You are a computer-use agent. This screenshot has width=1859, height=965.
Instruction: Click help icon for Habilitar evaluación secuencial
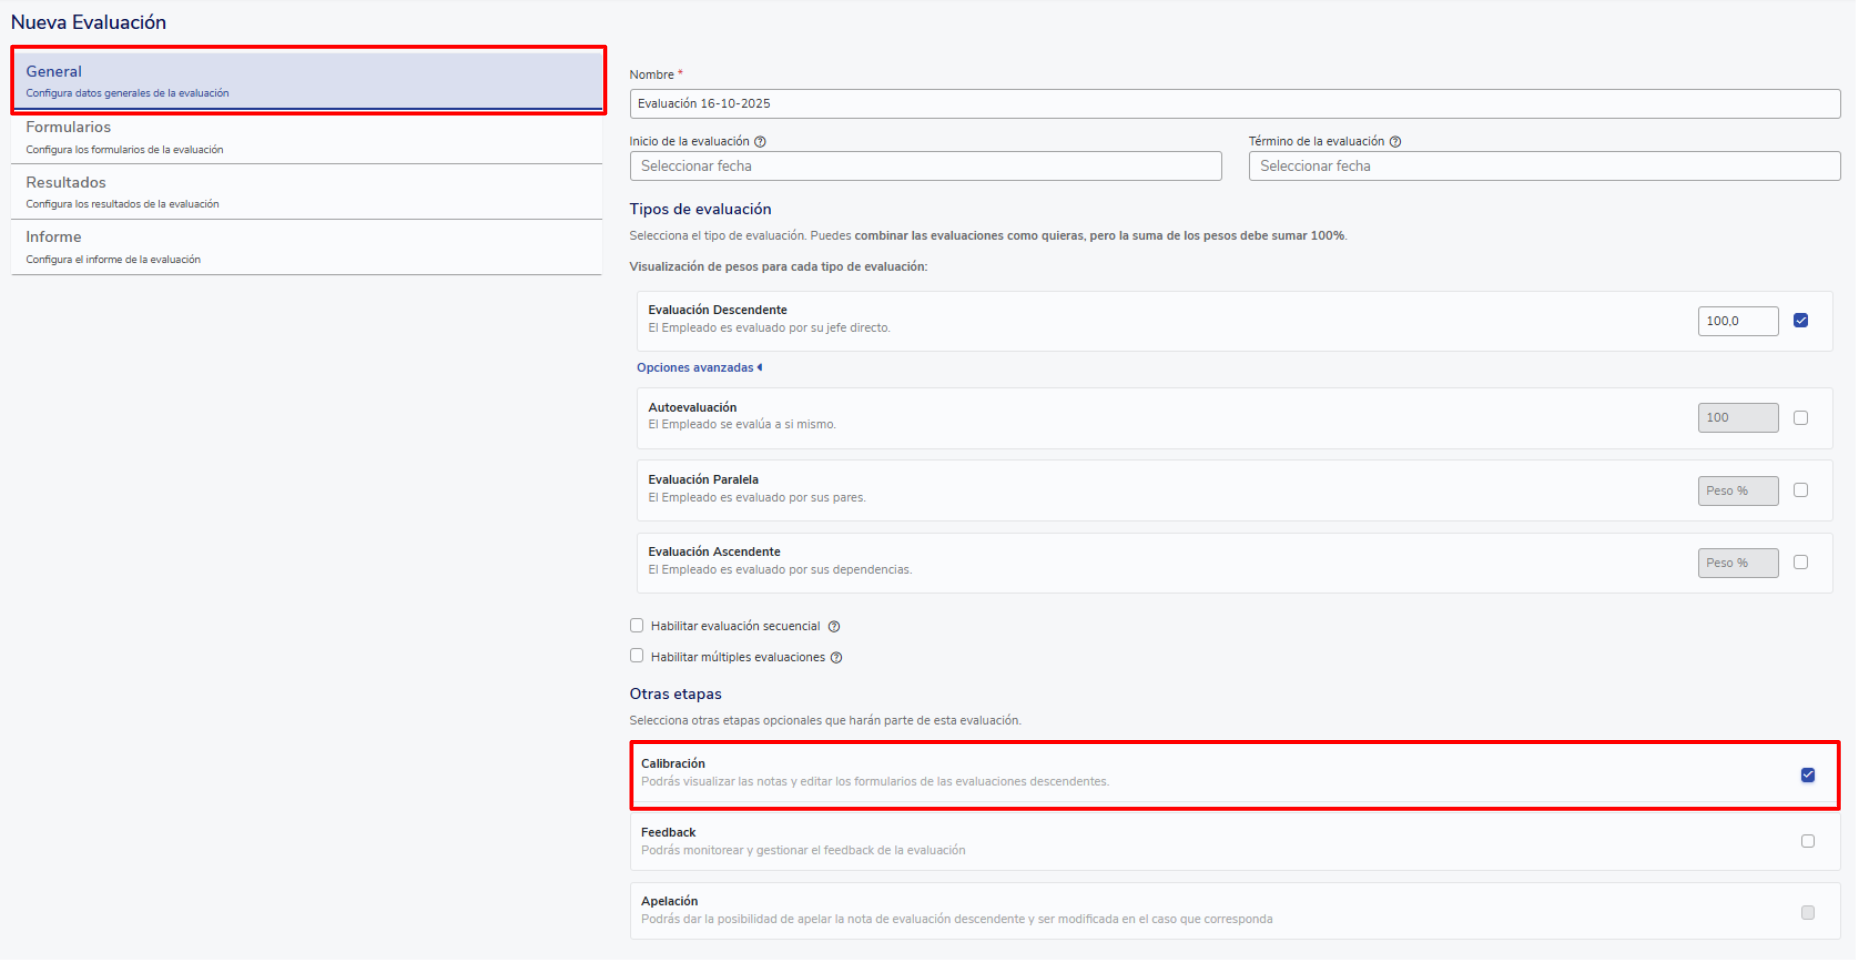click(x=834, y=627)
